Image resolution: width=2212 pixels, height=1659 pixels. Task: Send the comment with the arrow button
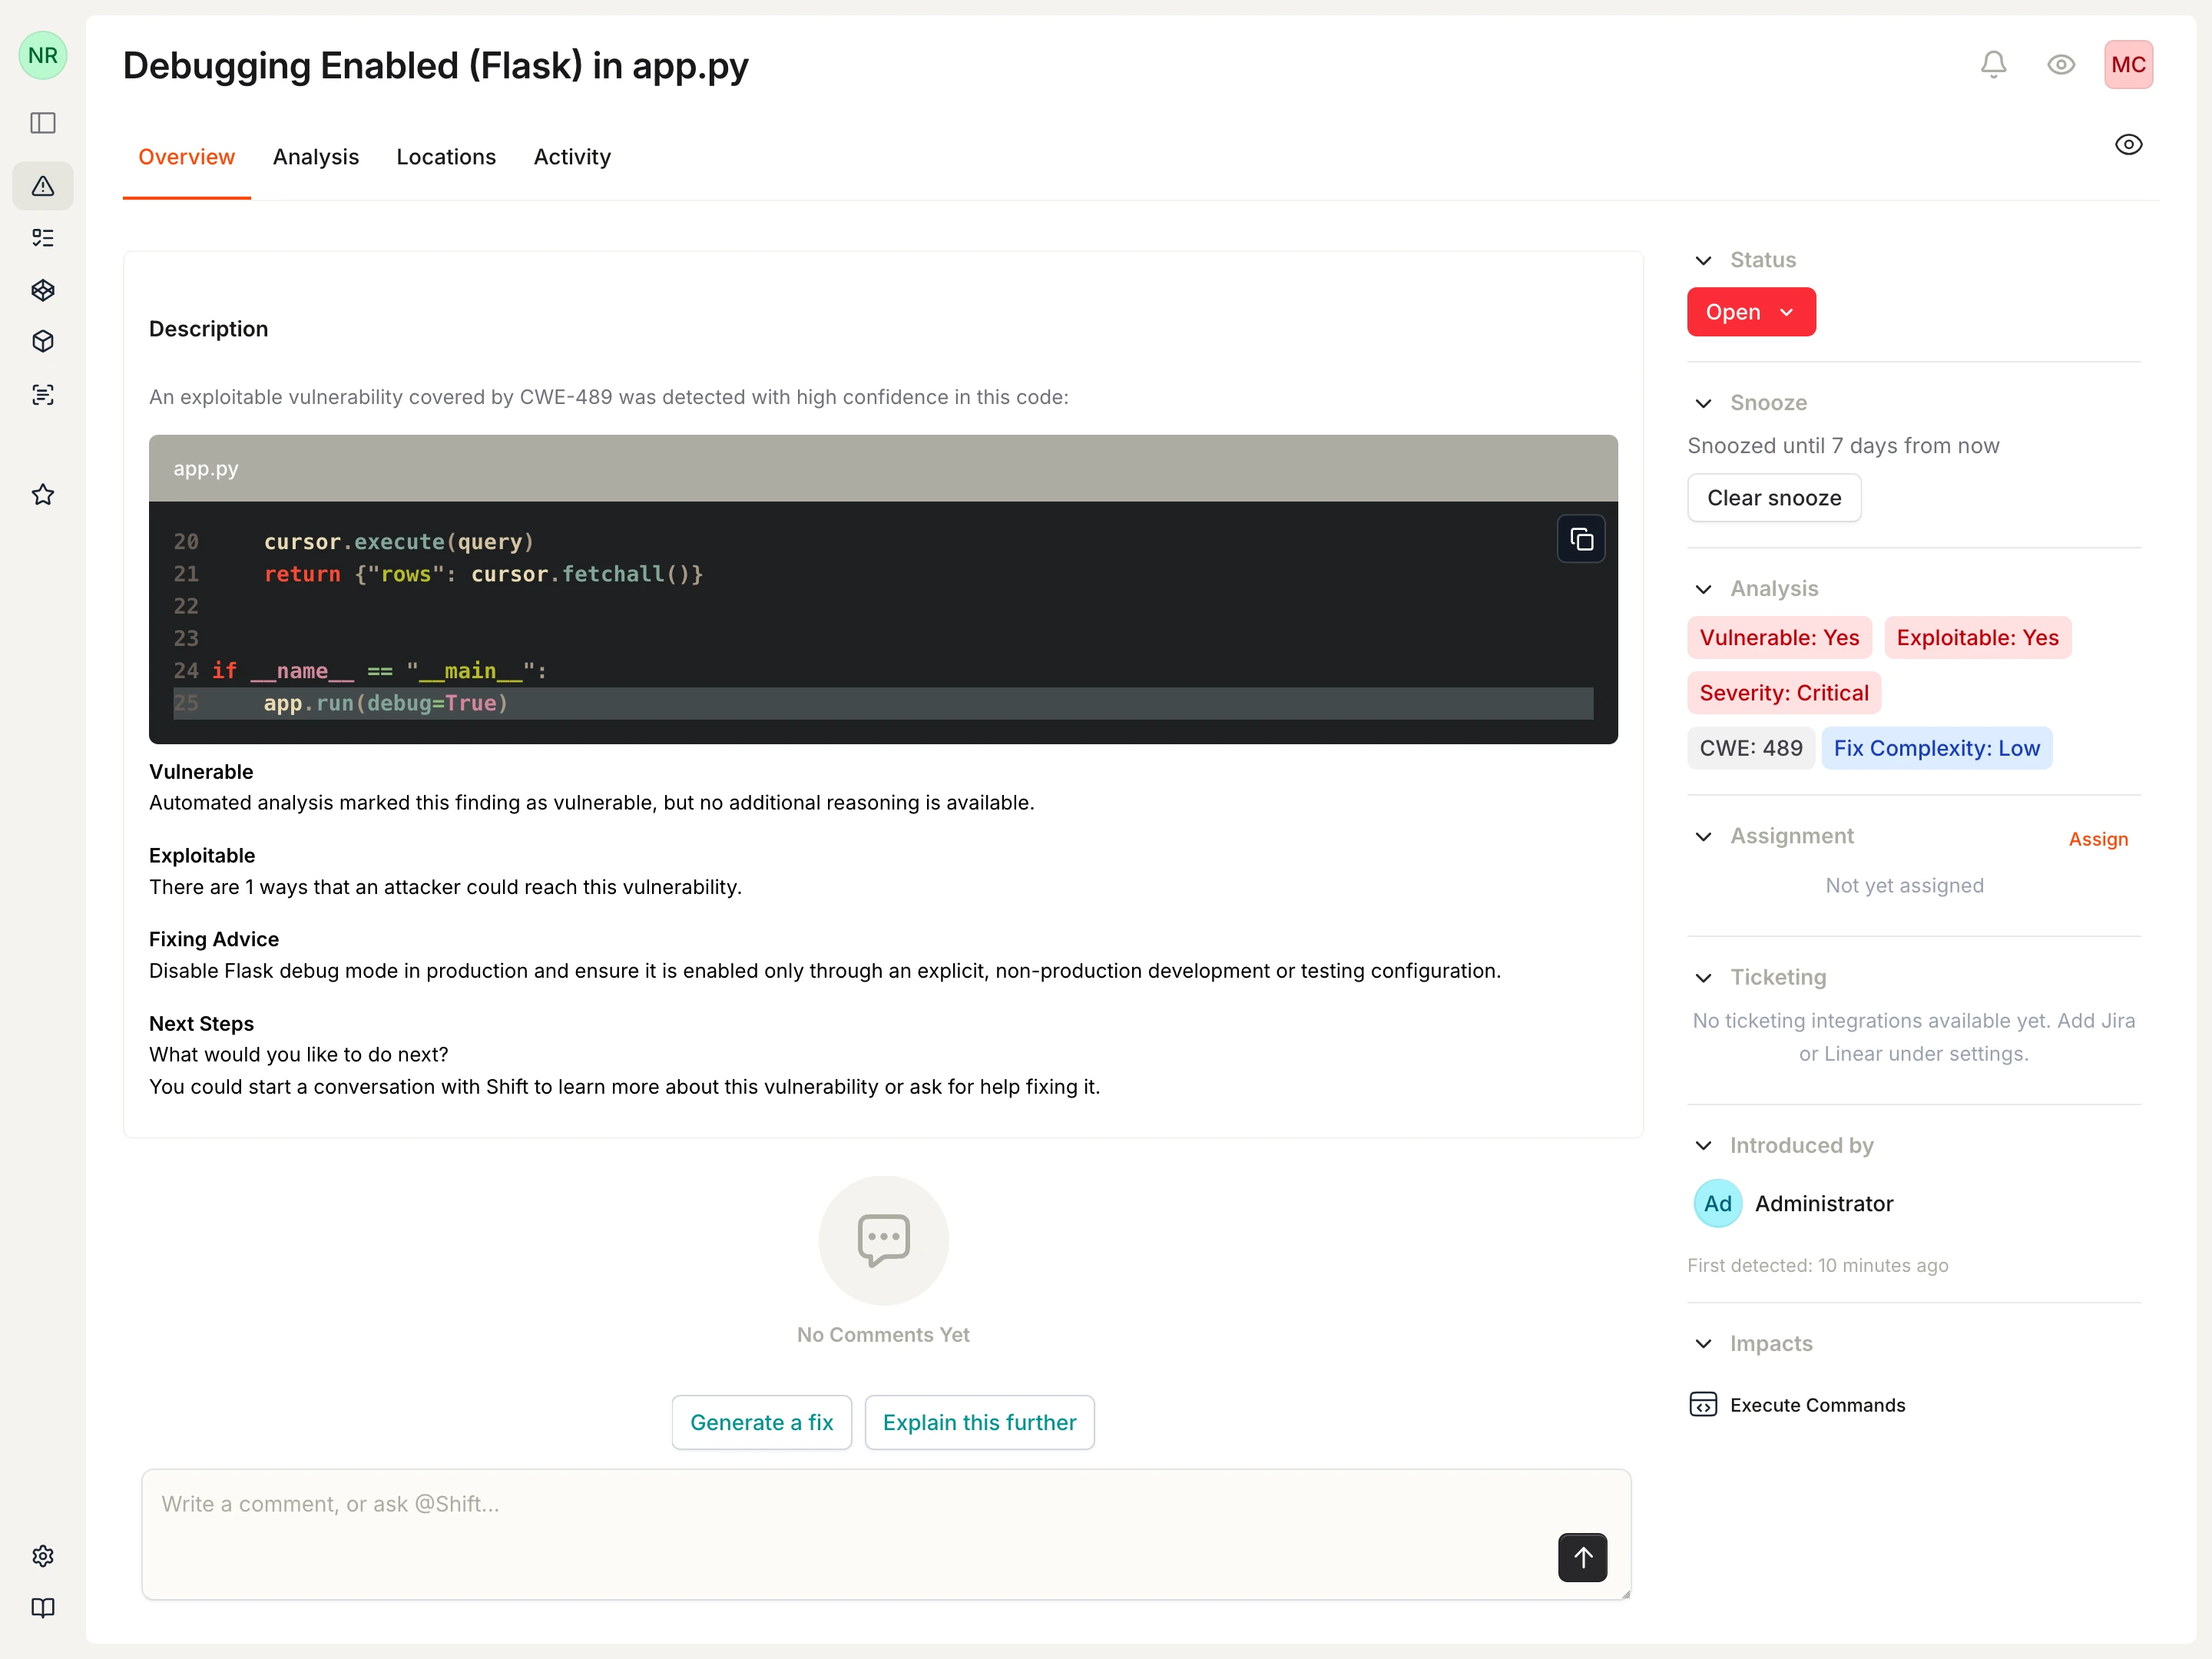(x=1583, y=1557)
